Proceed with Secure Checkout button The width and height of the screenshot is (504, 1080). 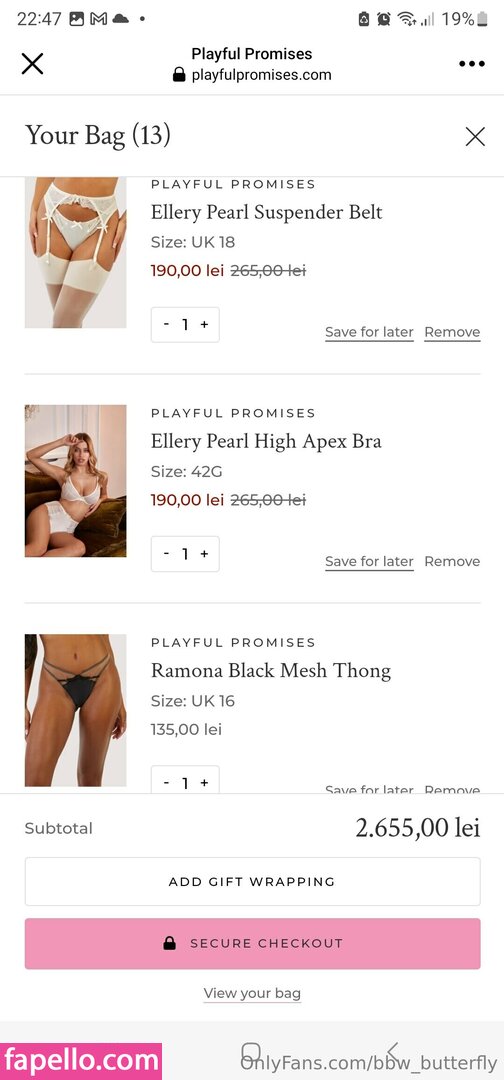click(253, 944)
